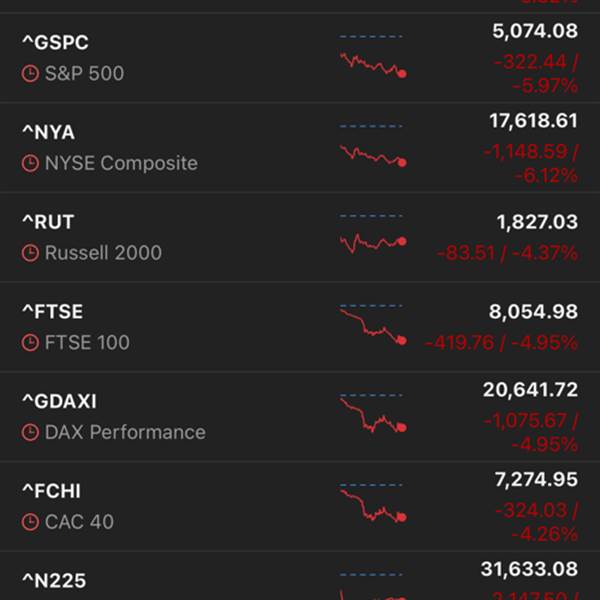Select the ^GSPC ticker symbol

click(x=55, y=42)
